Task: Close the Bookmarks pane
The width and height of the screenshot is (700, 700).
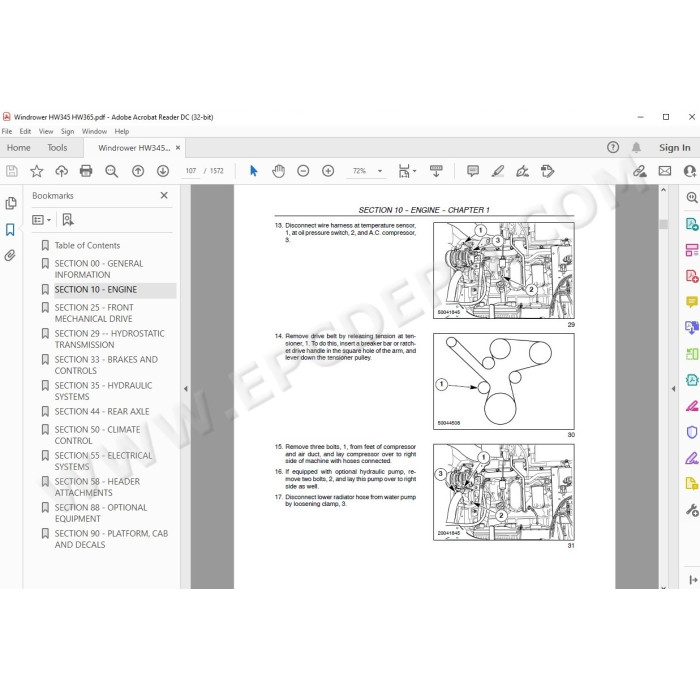Action: [164, 195]
